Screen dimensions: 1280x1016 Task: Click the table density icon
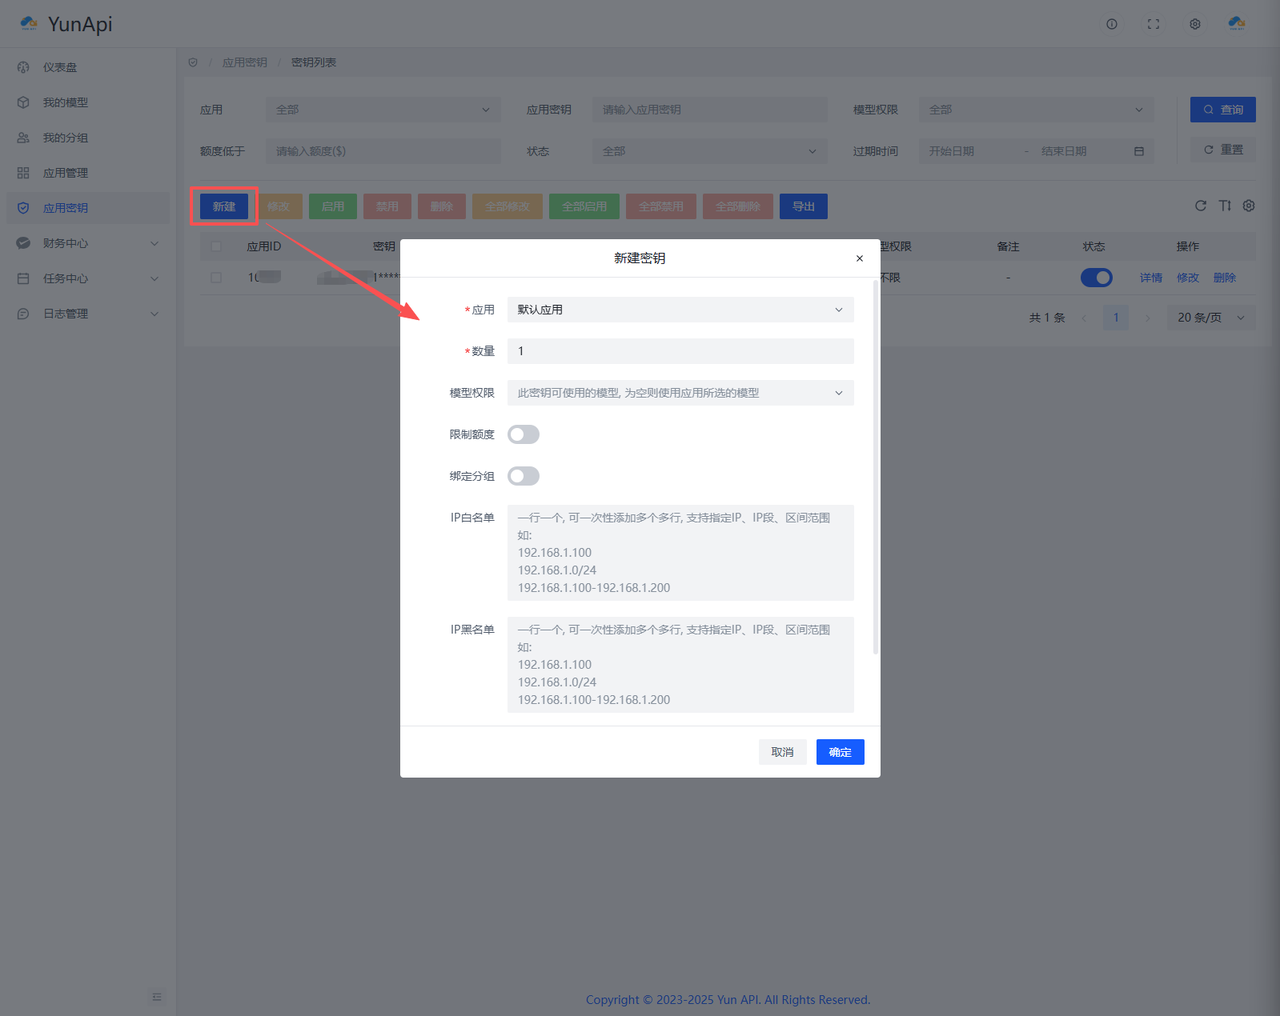(x=1225, y=206)
